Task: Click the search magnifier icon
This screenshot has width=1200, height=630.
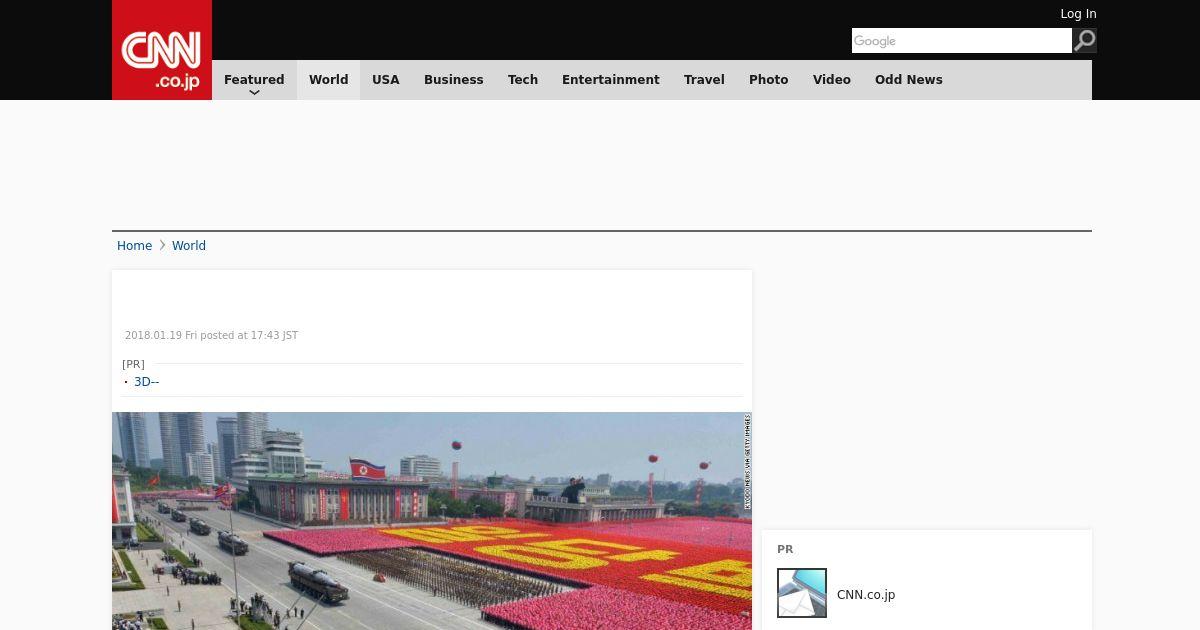Action: coord(1085,40)
